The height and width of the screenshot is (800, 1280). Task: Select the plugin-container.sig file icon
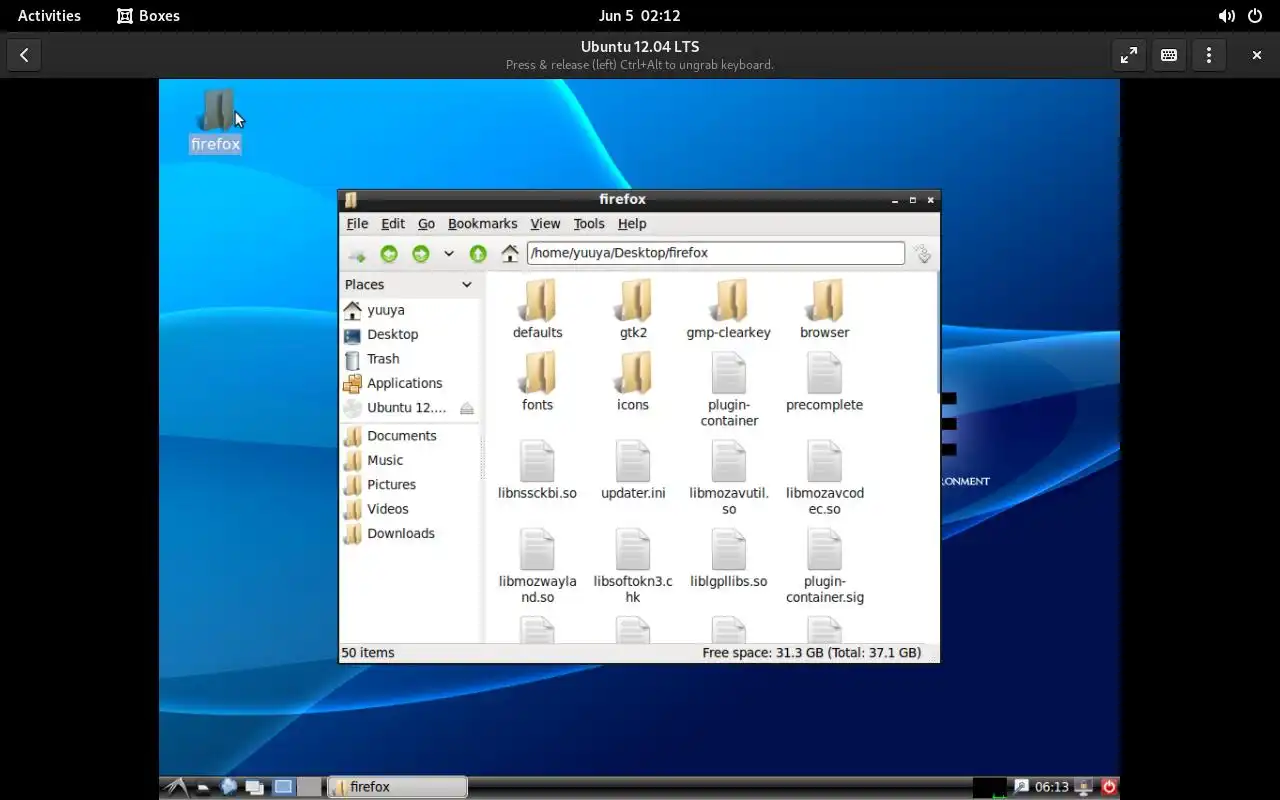(x=825, y=549)
